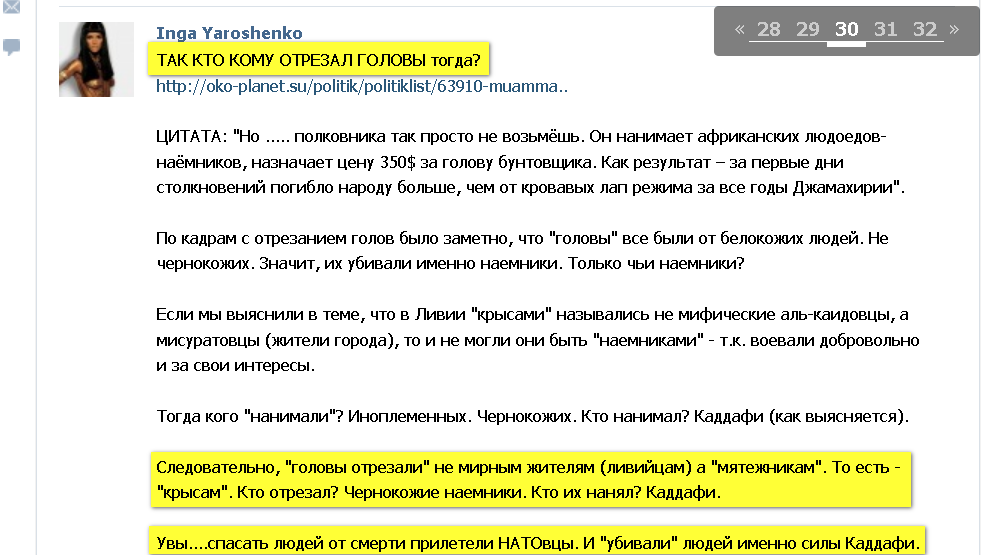Click highlighted text starting "Следовательно, "головы отрезали""
999x555 pixels.
(531, 480)
